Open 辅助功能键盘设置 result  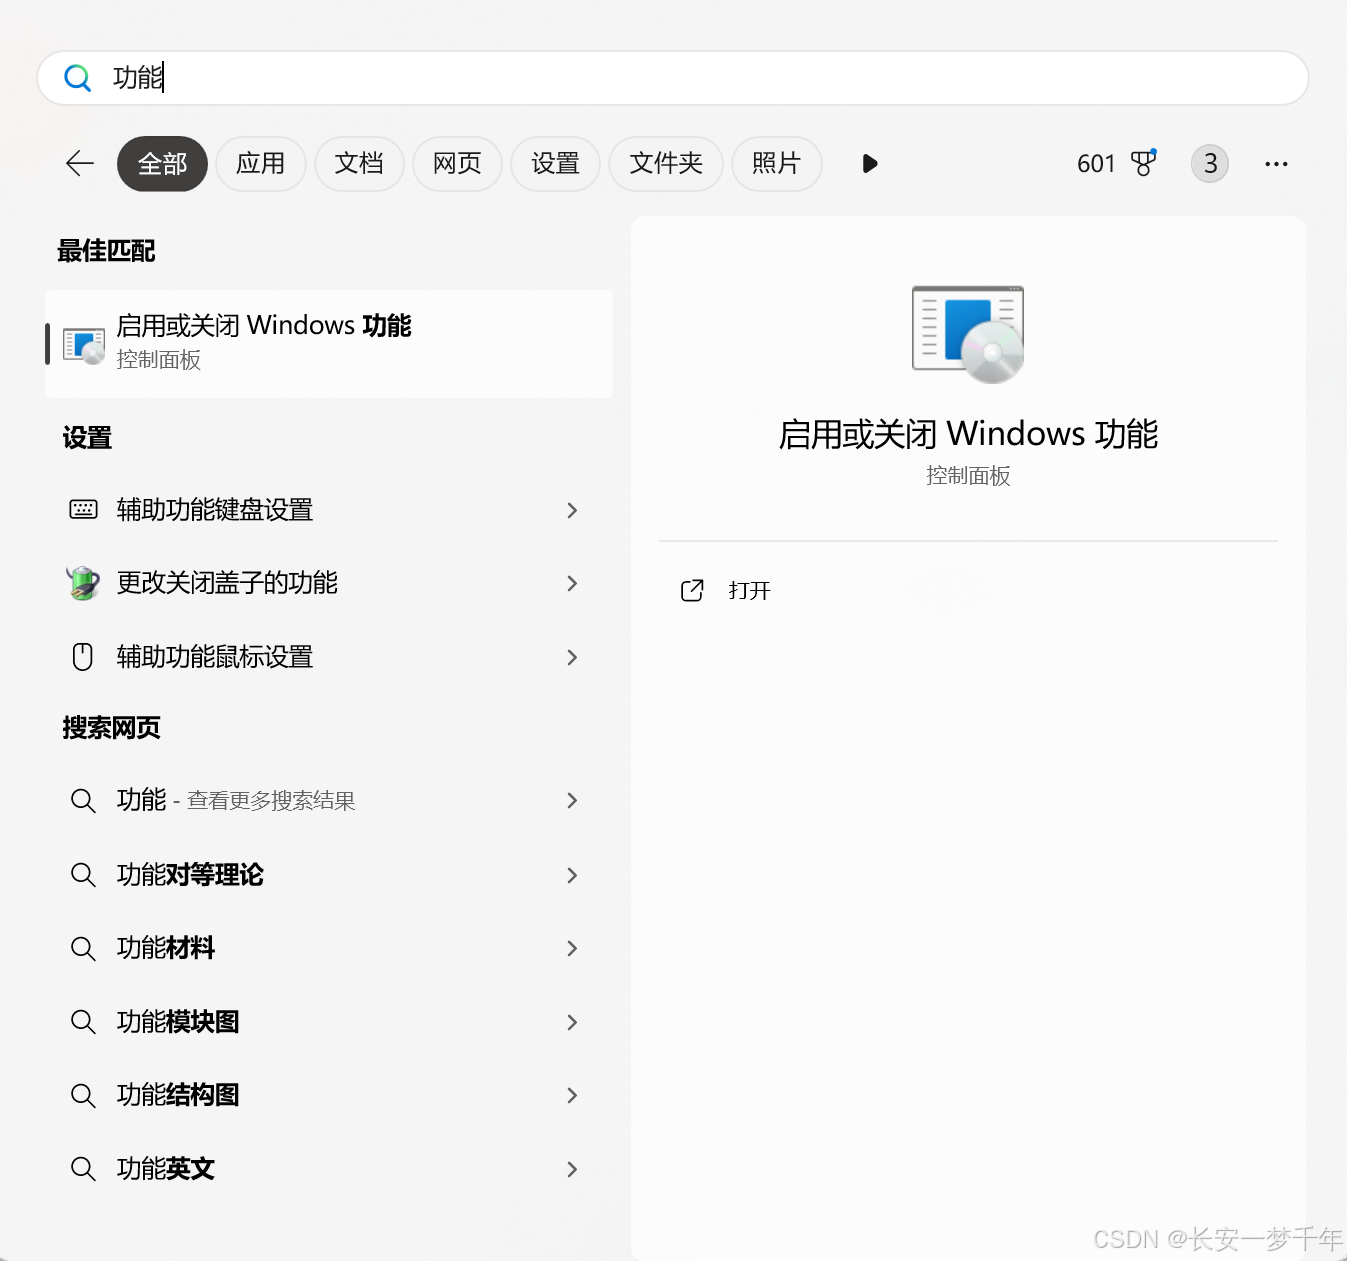pos(329,510)
